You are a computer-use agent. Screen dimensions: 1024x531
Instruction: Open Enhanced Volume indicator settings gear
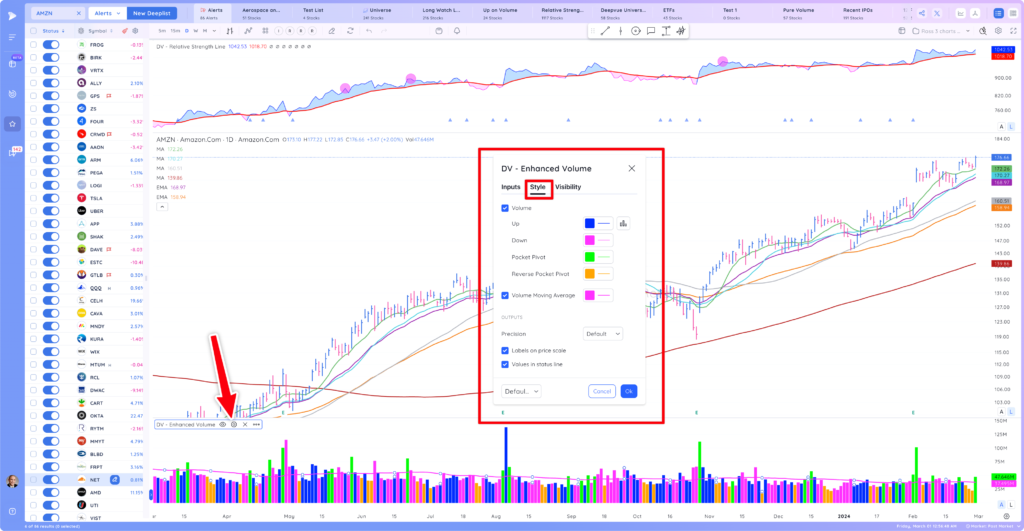[234, 425]
